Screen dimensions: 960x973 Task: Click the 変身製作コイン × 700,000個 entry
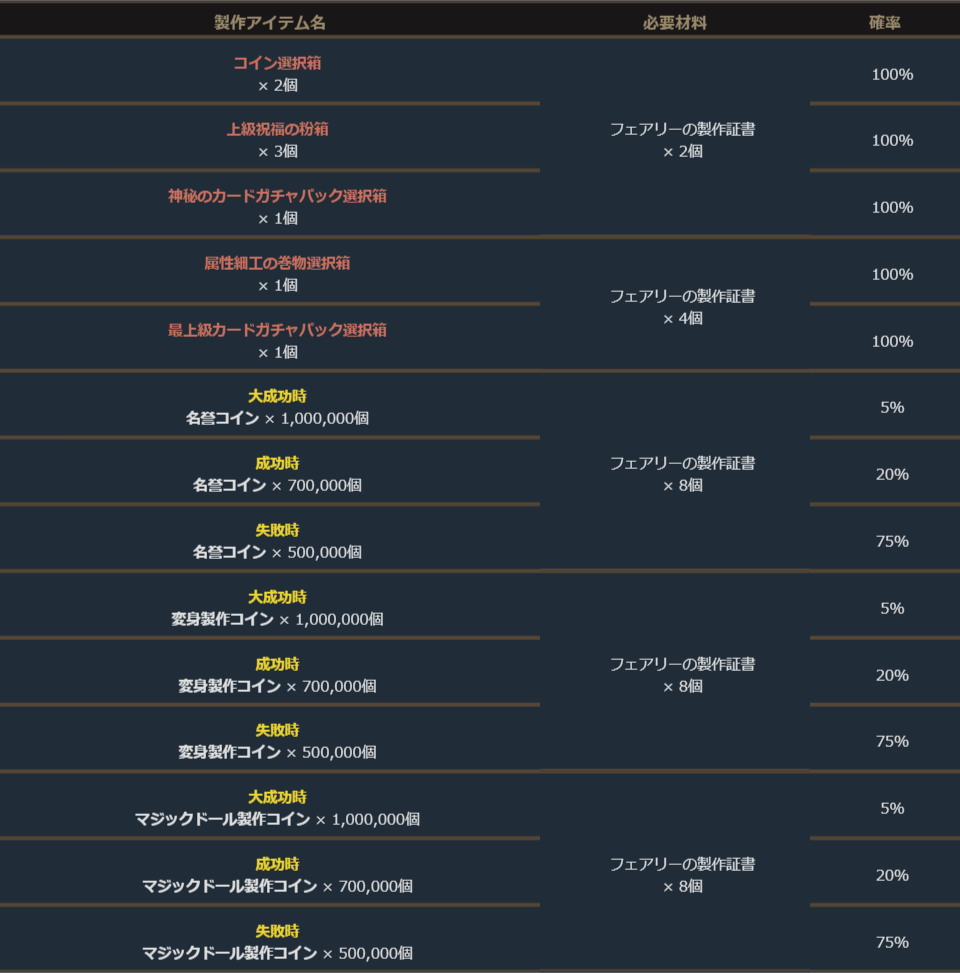[277, 686]
